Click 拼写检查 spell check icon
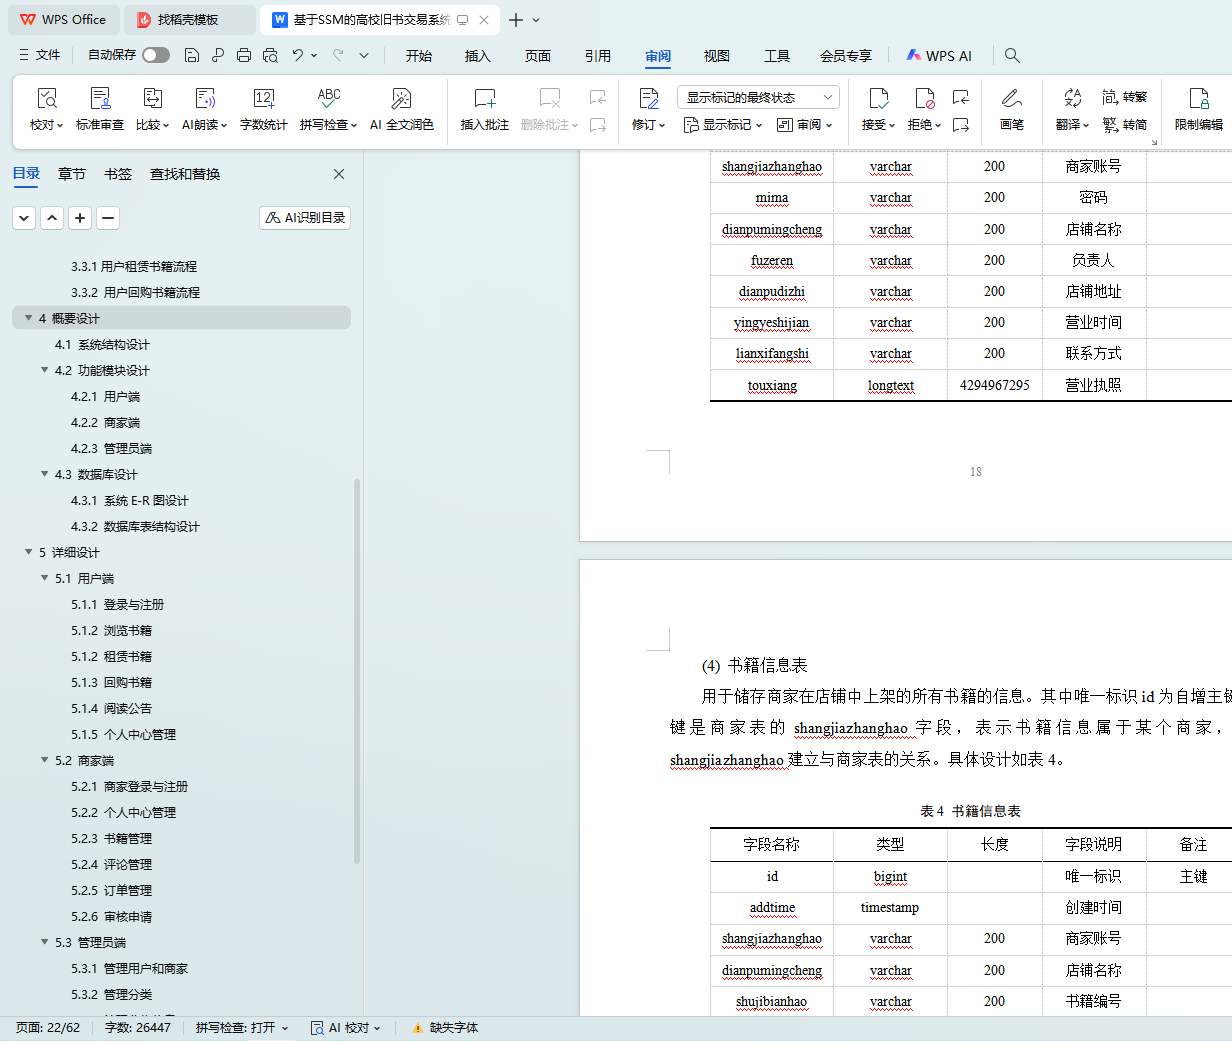The width and height of the screenshot is (1232, 1041). [x=328, y=98]
